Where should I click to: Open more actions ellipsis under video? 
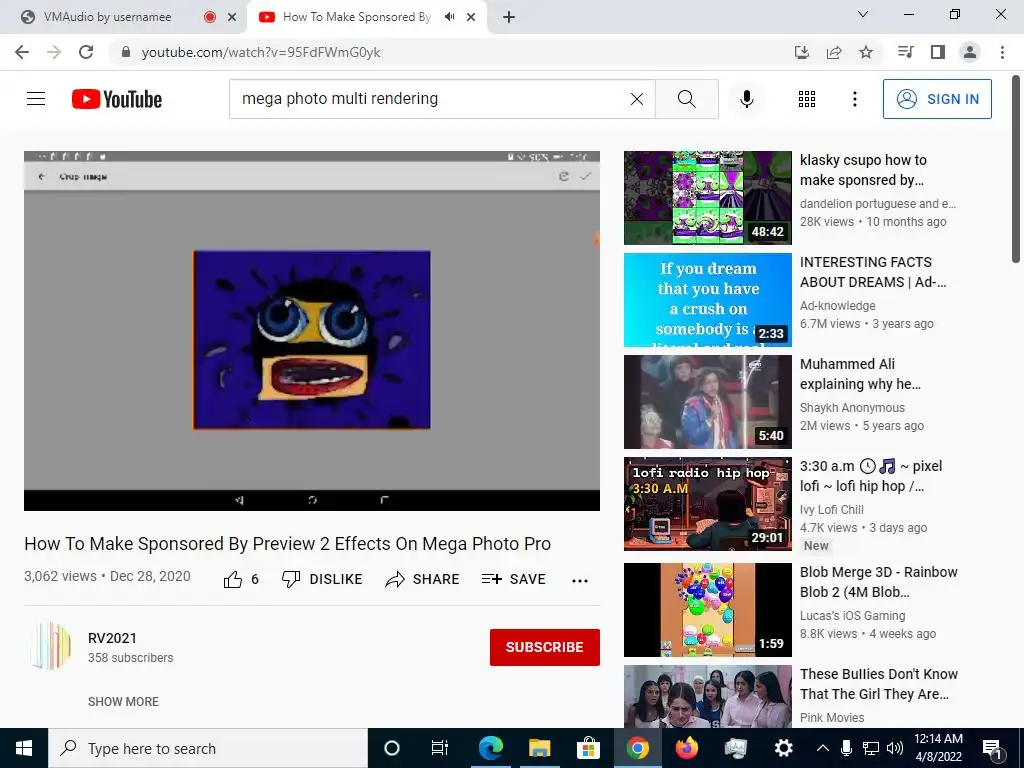(x=580, y=580)
